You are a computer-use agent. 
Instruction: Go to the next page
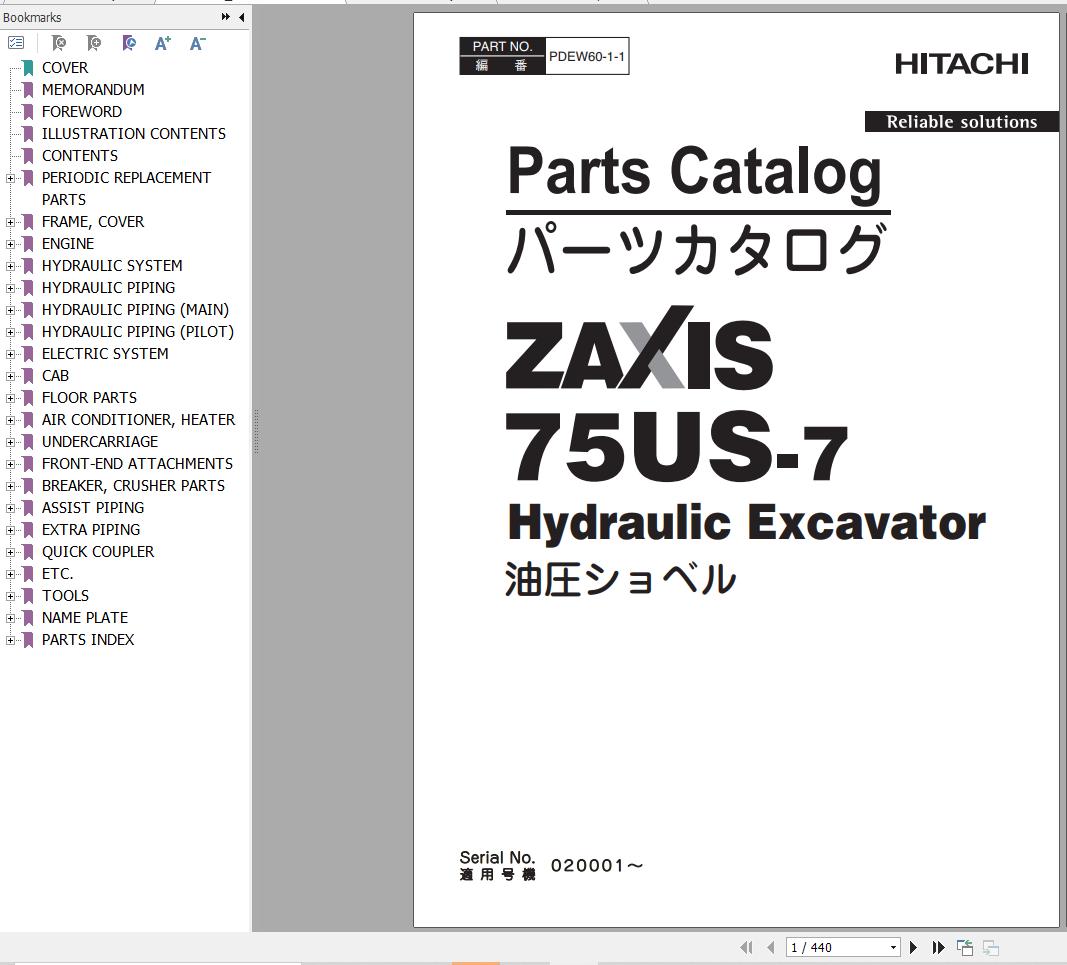point(914,947)
